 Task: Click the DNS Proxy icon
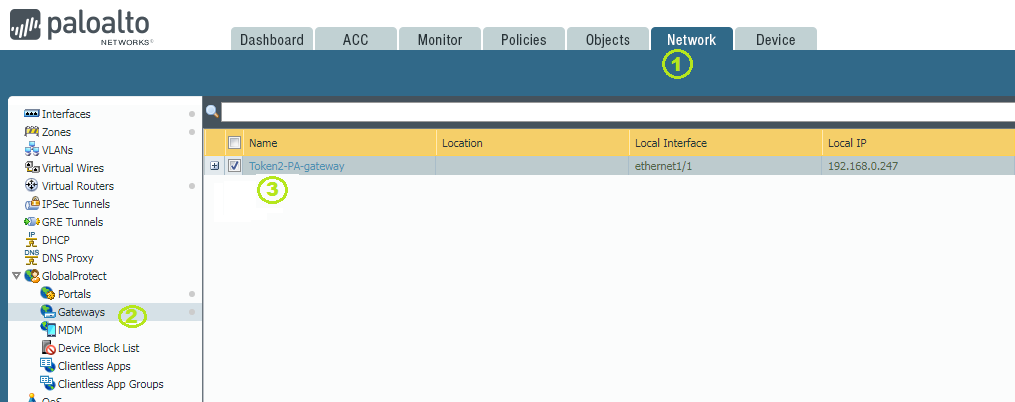tap(32, 258)
